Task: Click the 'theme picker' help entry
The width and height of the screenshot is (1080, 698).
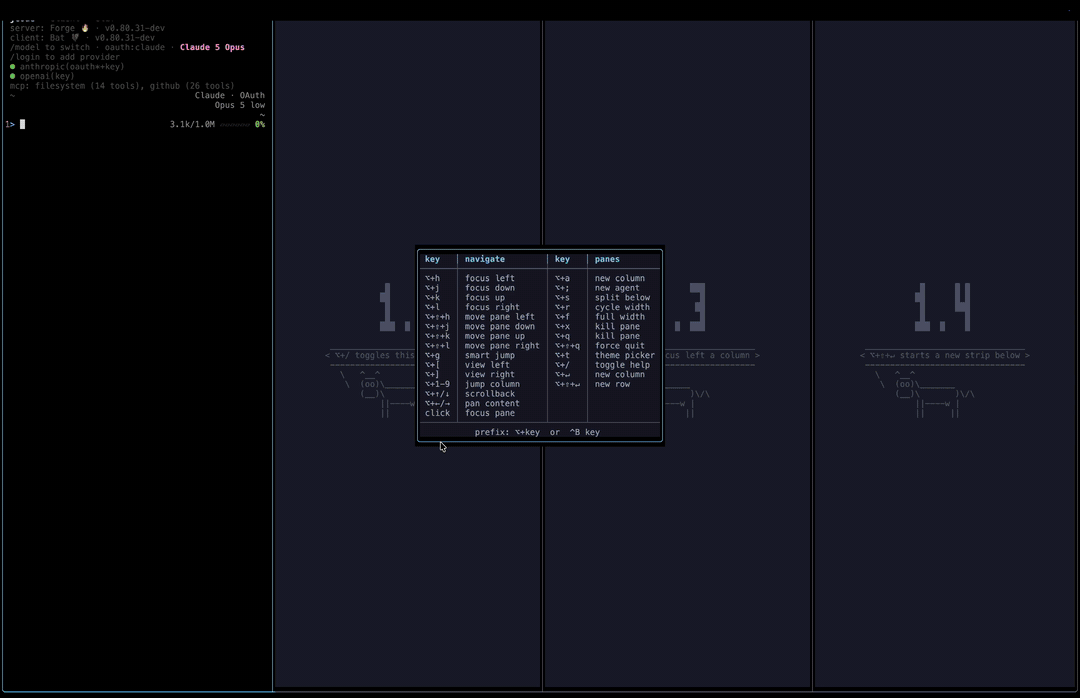Action: coord(625,356)
